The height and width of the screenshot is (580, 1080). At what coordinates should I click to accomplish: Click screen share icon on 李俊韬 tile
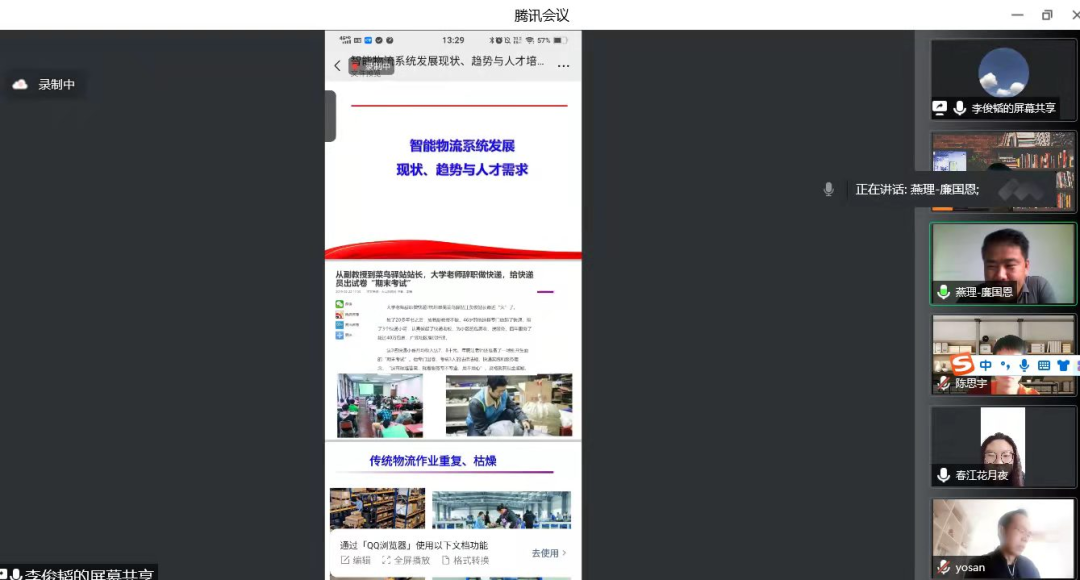point(940,108)
